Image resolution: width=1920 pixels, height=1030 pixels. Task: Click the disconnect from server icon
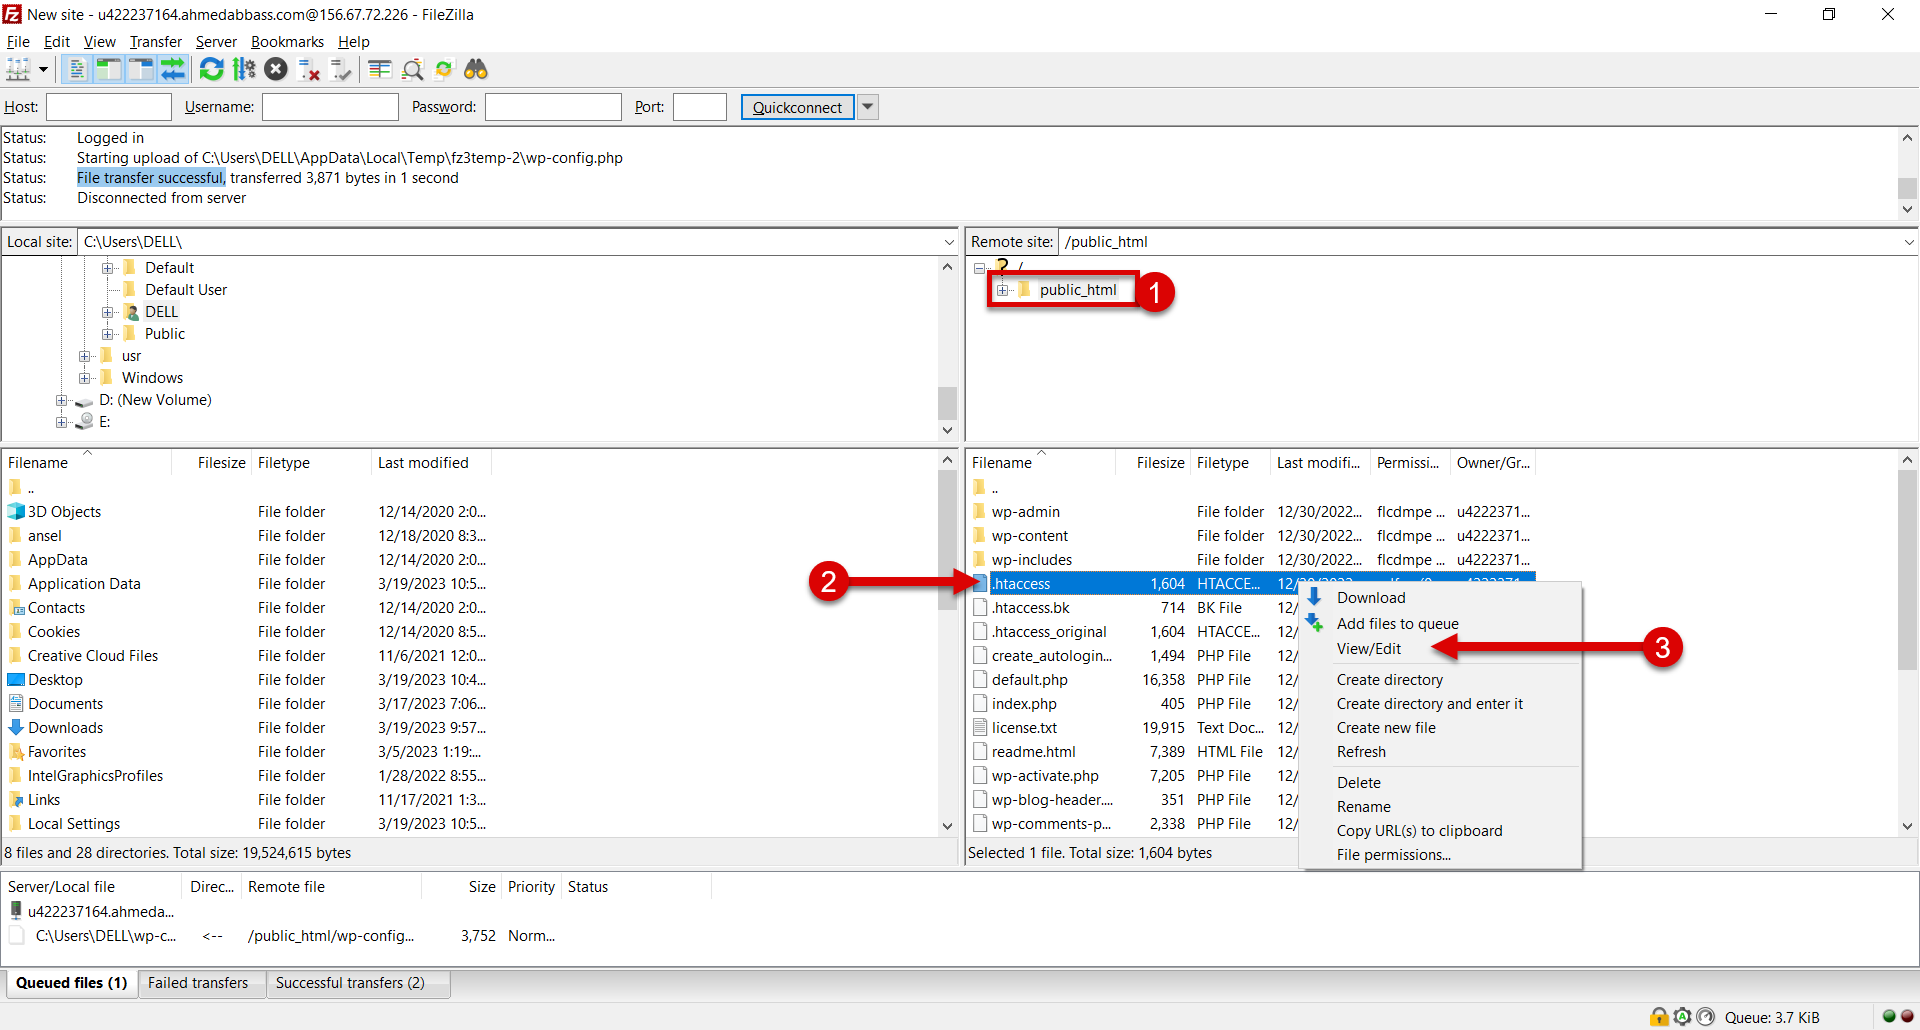click(309, 69)
